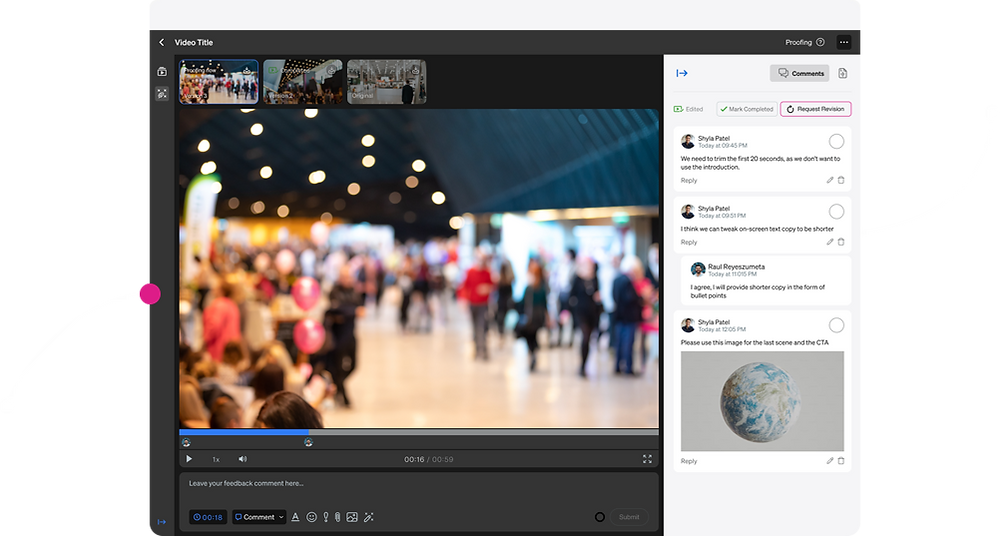Click Shyla Patel's avatar on the 09:45 PM comment
Image resolution: width=1000 pixels, height=536 pixels.
click(688, 141)
